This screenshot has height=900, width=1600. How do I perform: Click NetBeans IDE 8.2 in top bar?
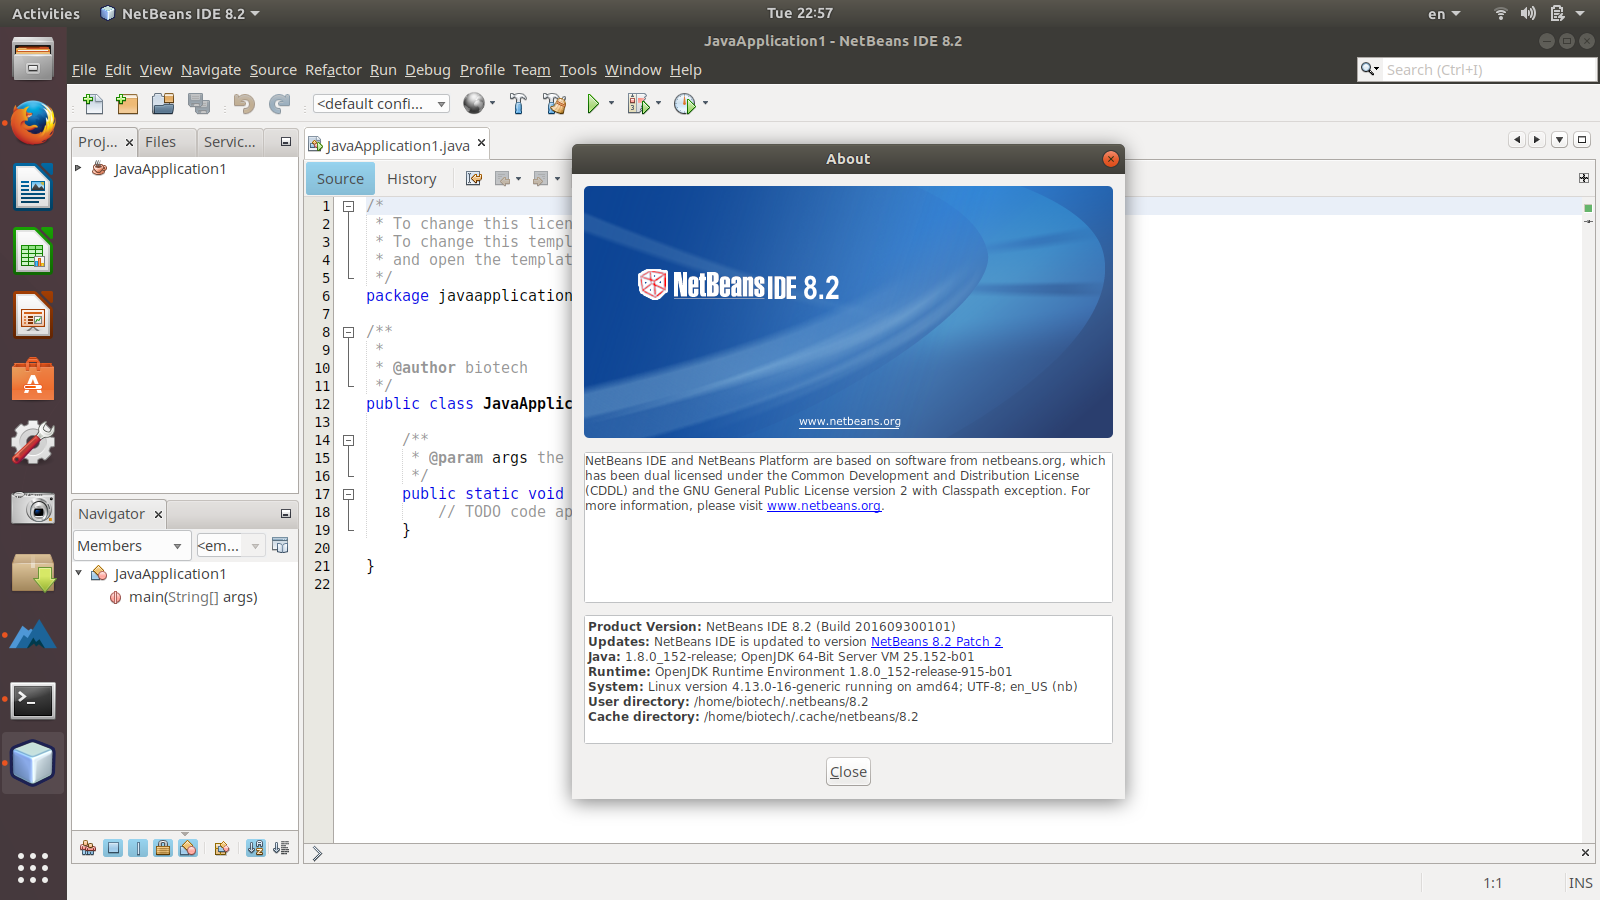tap(180, 14)
